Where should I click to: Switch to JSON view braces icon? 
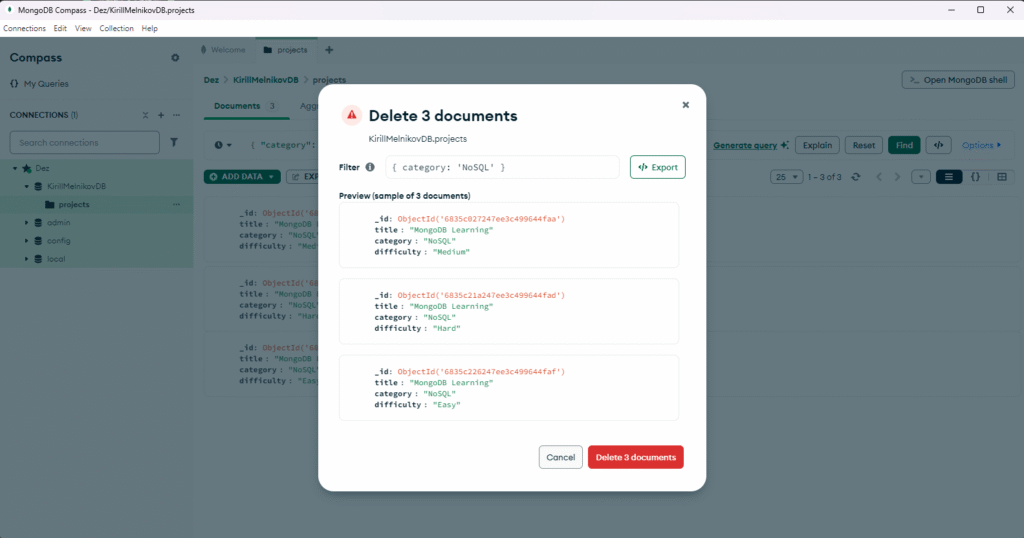pos(975,177)
